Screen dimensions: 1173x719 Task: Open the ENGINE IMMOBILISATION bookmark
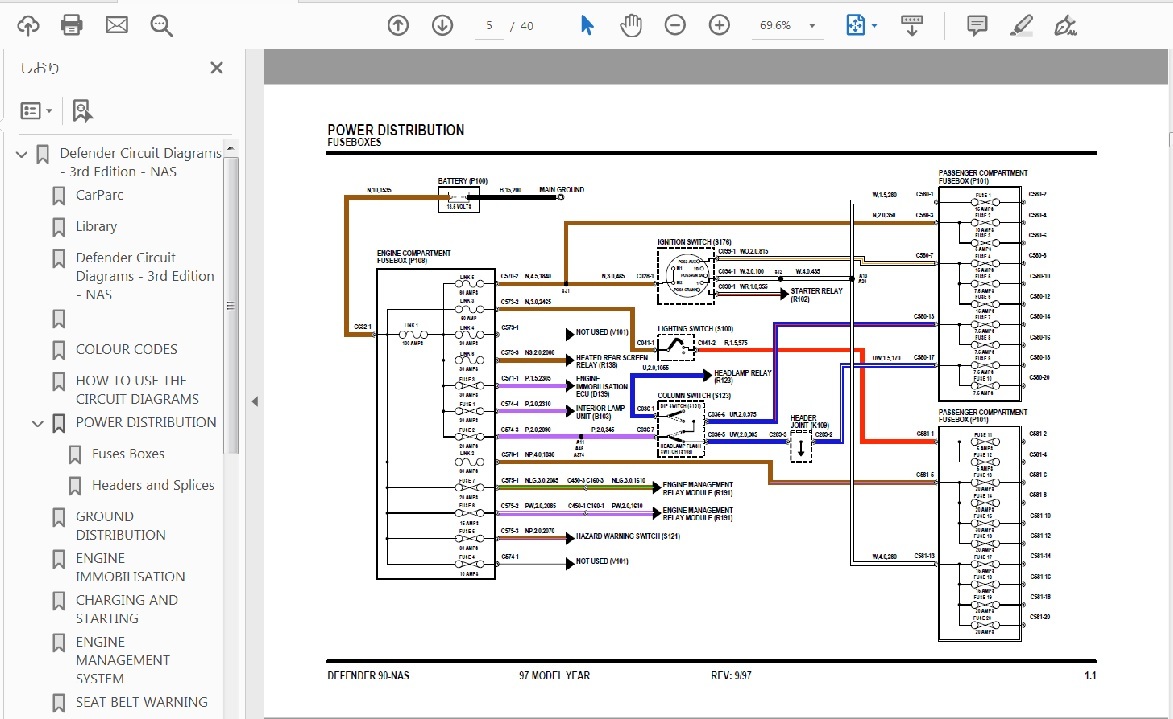point(130,567)
